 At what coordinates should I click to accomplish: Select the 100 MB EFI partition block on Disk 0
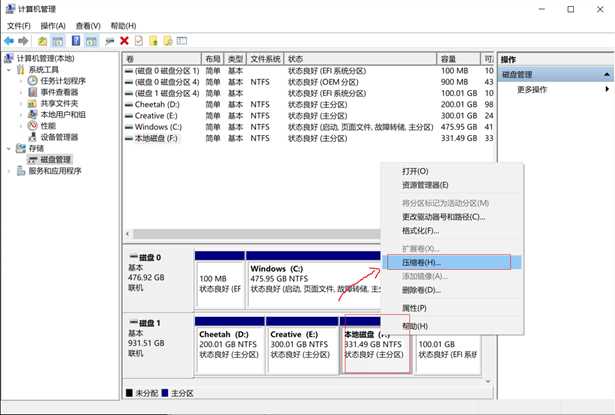(220, 280)
